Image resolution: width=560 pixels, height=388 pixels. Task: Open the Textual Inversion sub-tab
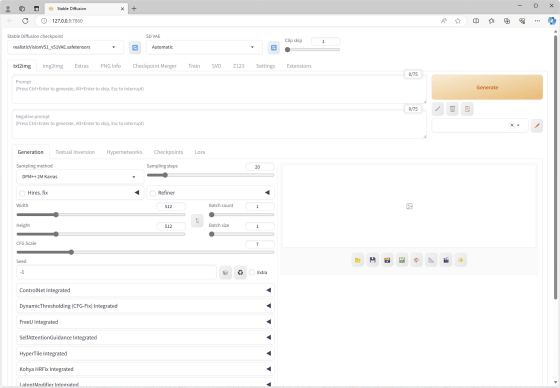pos(75,152)
